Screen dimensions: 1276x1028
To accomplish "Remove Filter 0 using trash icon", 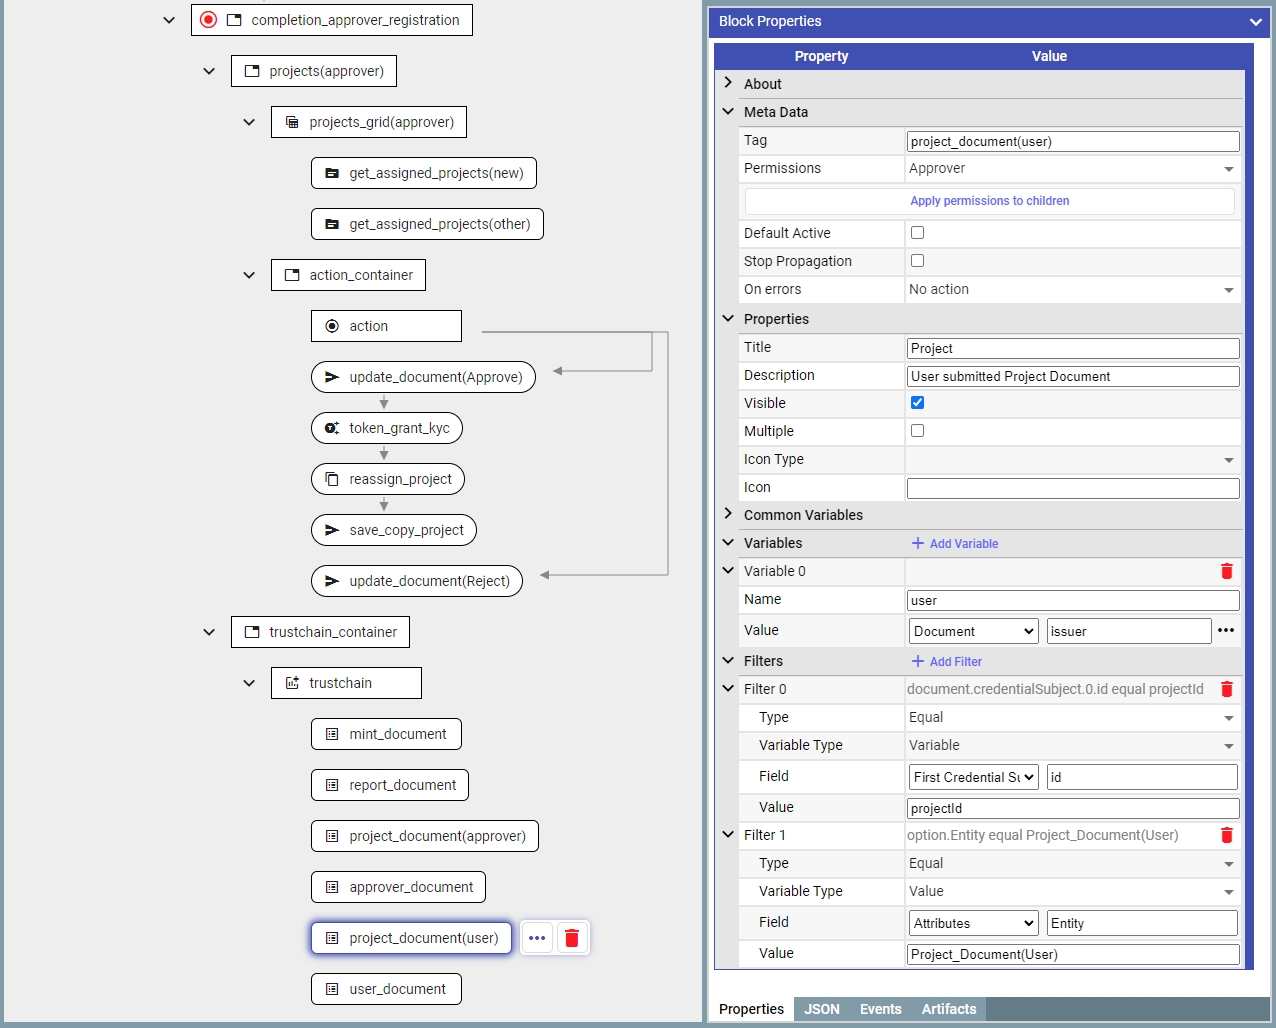I will pos(1226,689).
